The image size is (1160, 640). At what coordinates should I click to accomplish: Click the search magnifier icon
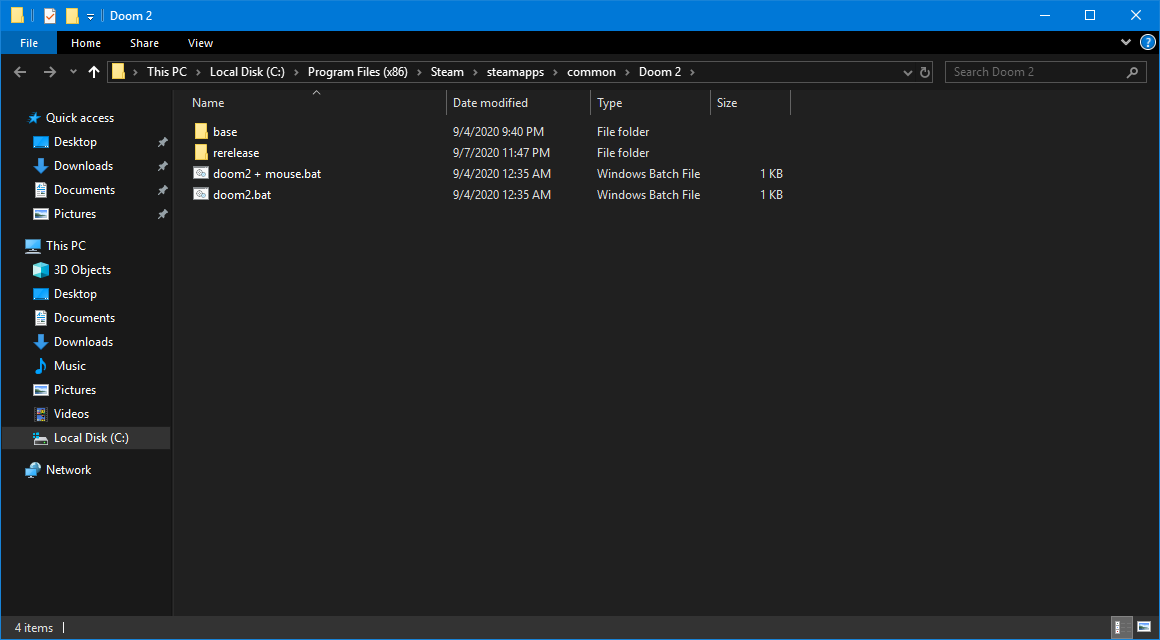[x=1132, y=72]
